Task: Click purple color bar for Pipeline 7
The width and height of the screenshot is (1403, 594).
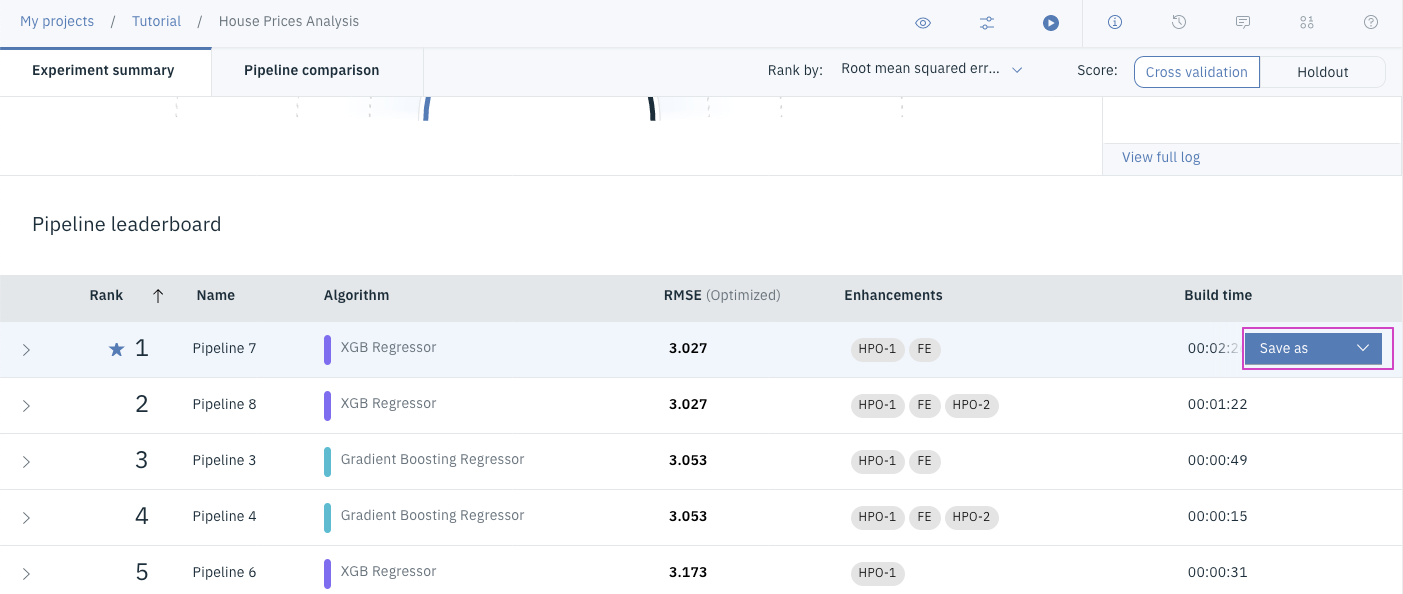Action: (x=327, y=349)
